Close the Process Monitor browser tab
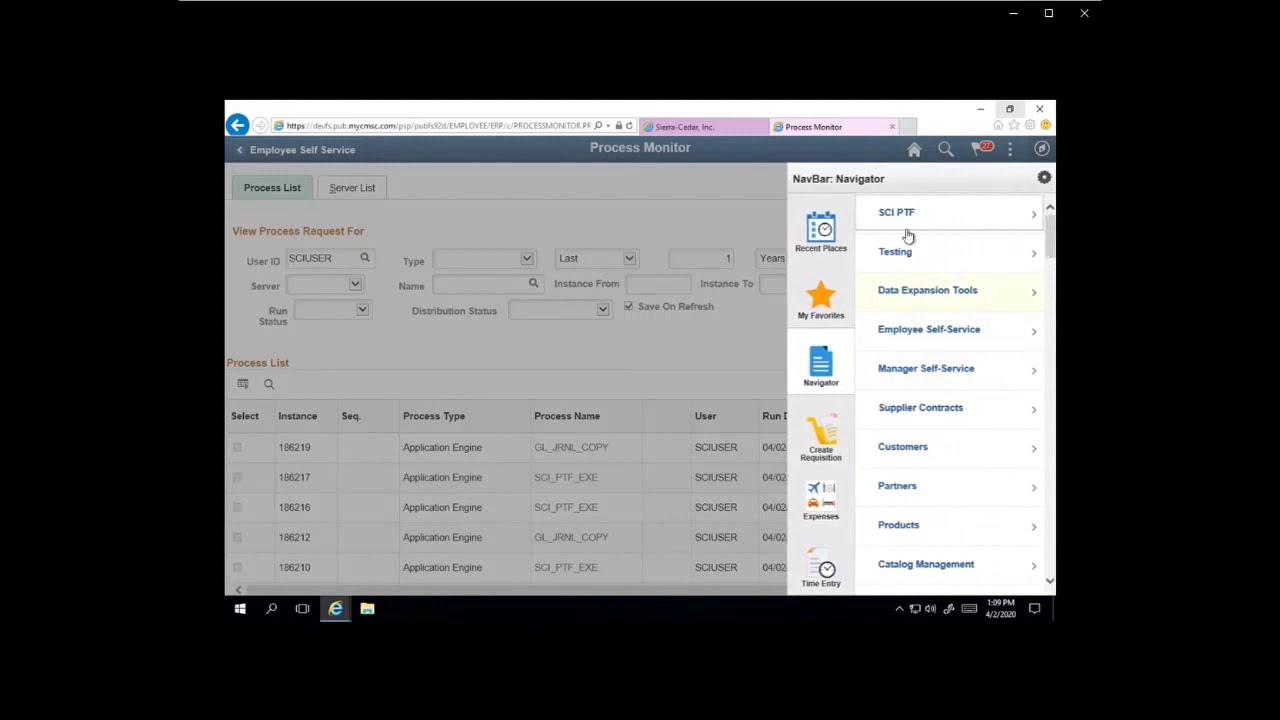 point(892,127)
